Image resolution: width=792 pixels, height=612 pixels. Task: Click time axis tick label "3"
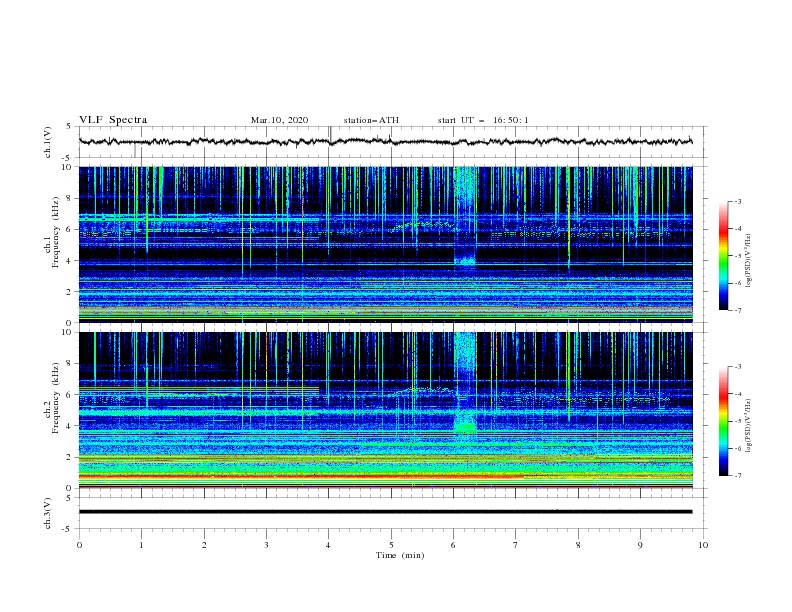coord(266,545)
